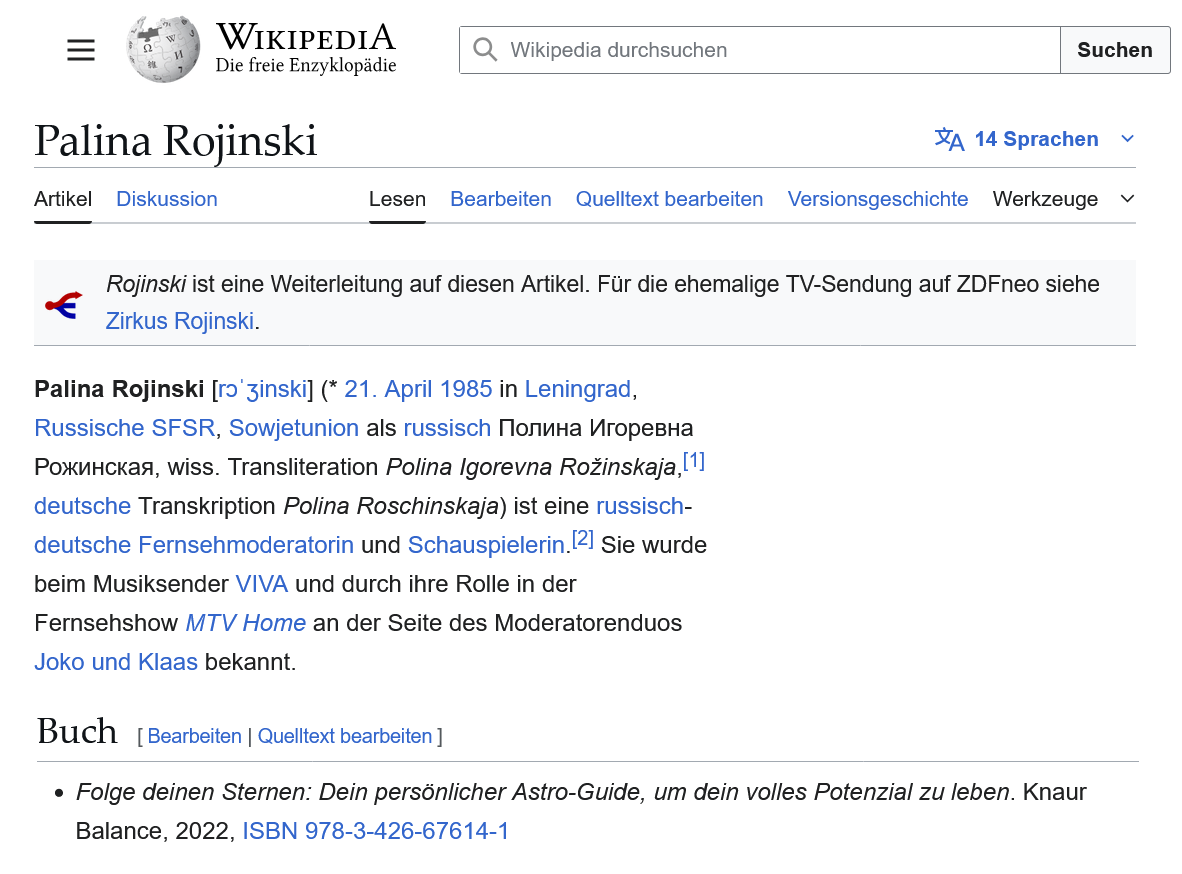Focus the Wikipedia durchsuchen search field
Screen dimensions: 1182x874
tap(760, 50)
